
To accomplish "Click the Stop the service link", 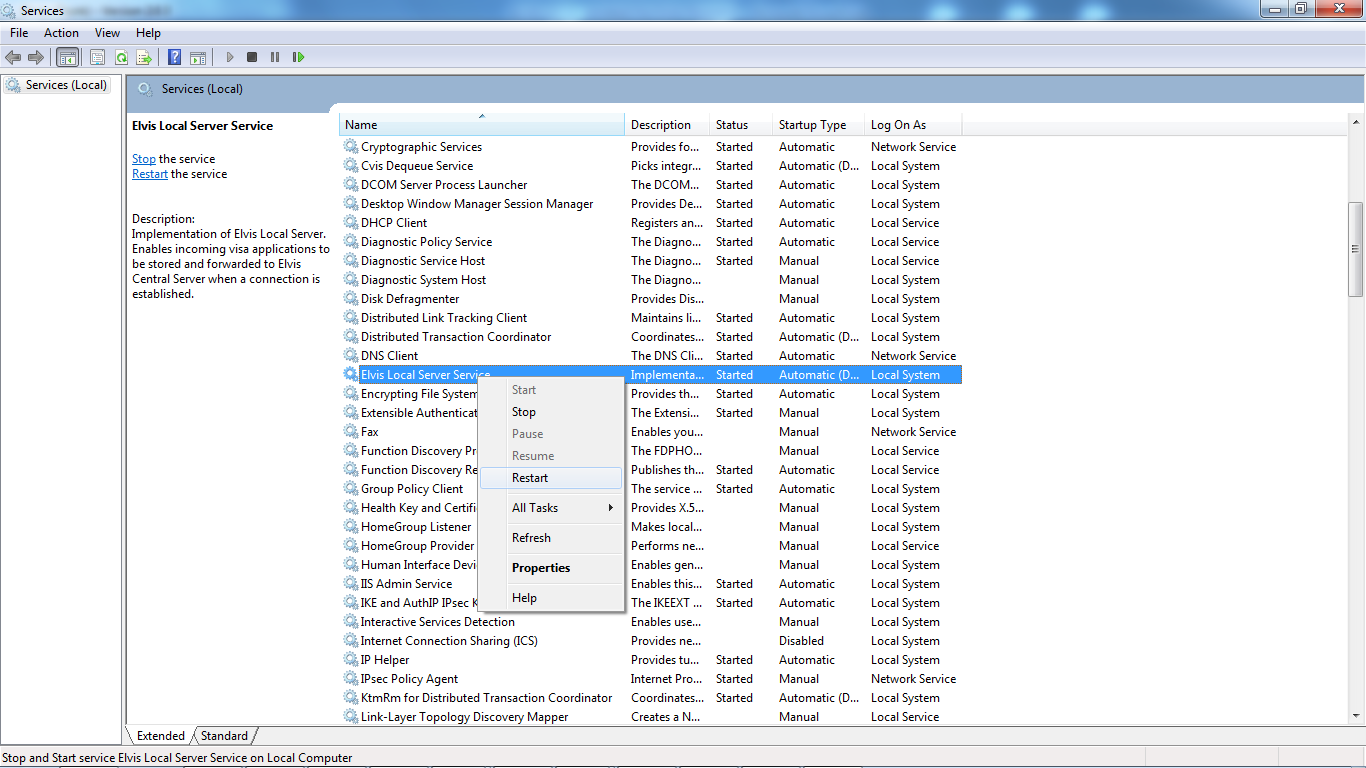I will tap(144, 159).
